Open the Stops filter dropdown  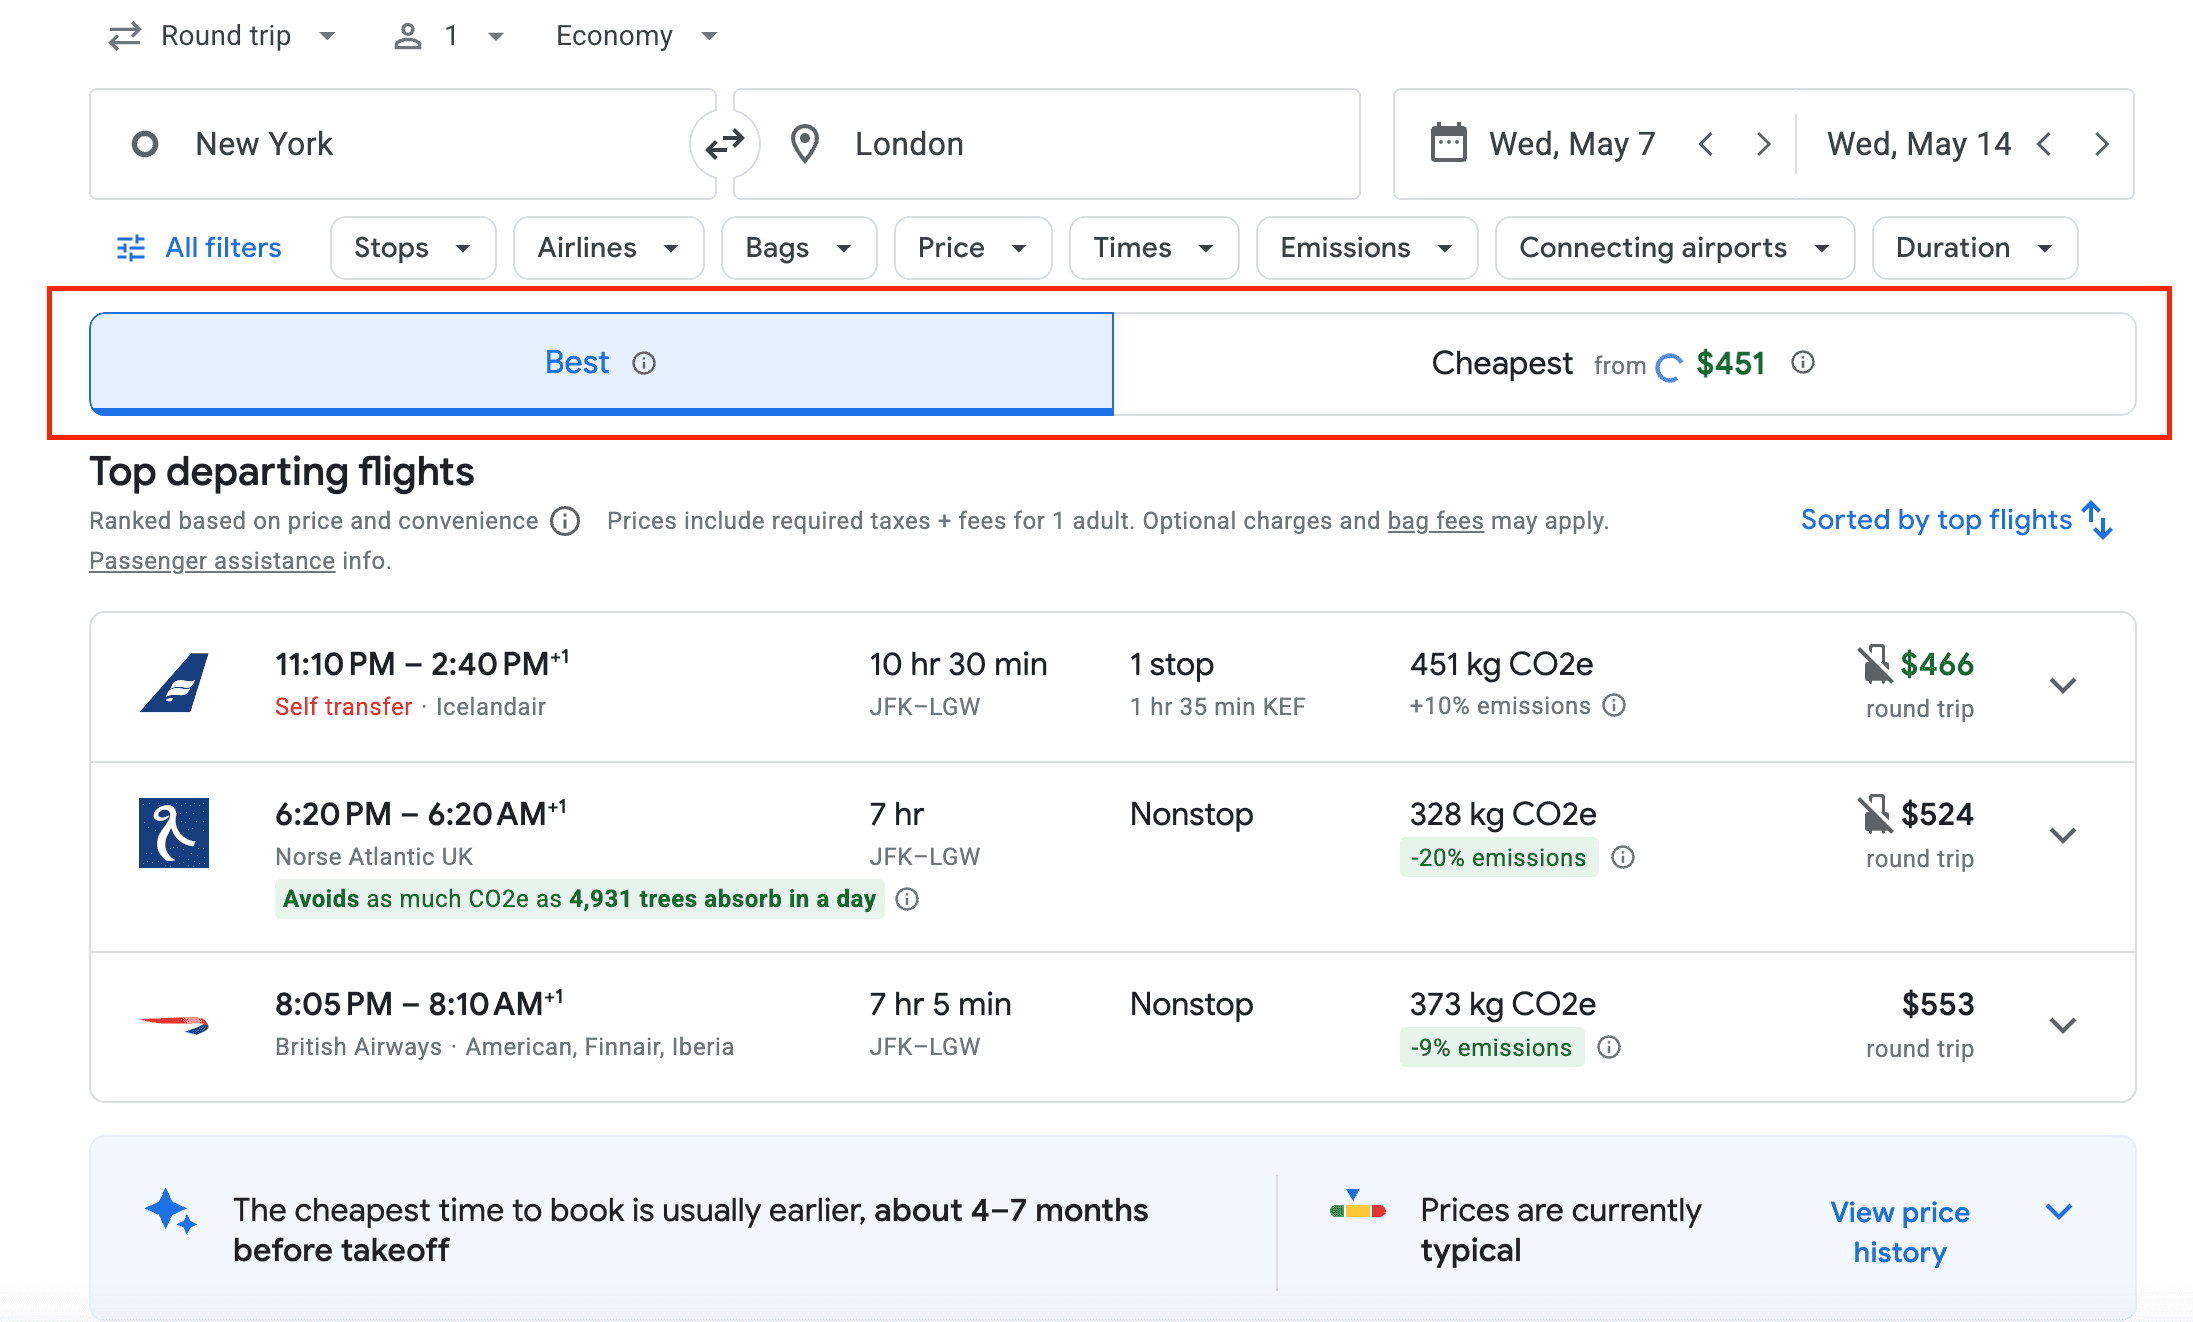[413, 248]
